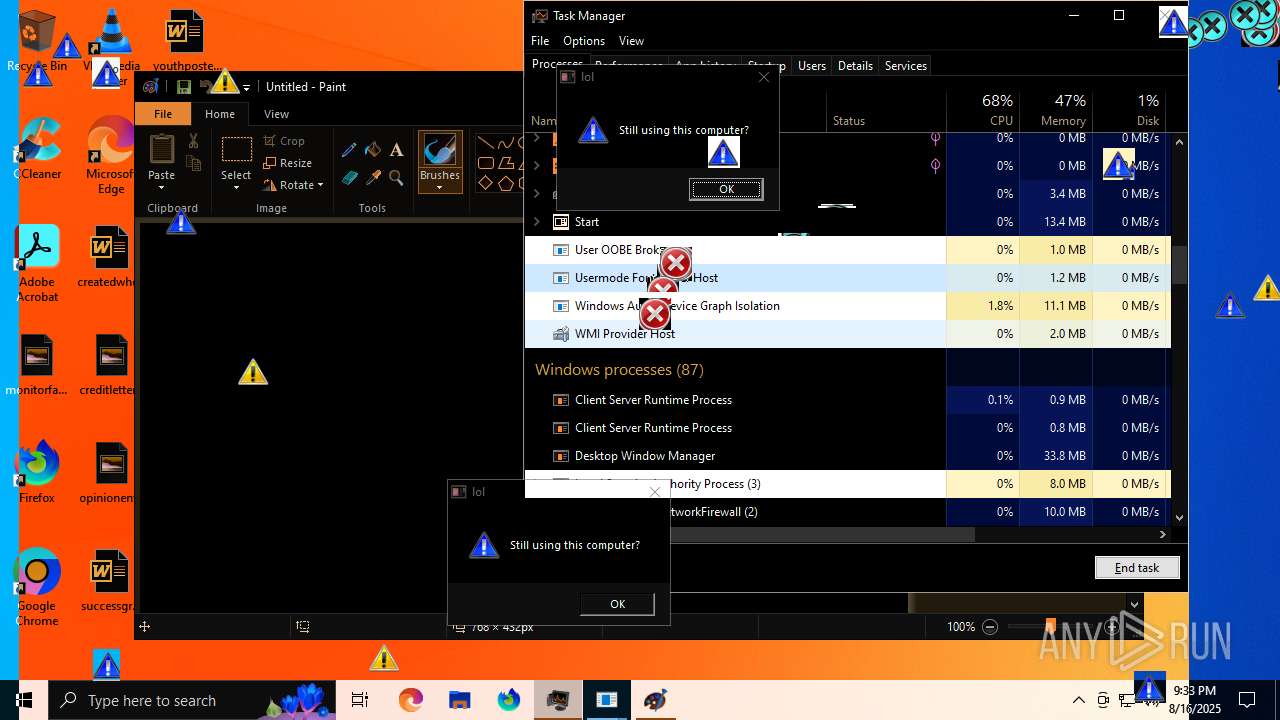Open the CCleaner desktop shortcut
Image resolution: width=1280 pixels, height=720 pixels.
tap(37, 149)
